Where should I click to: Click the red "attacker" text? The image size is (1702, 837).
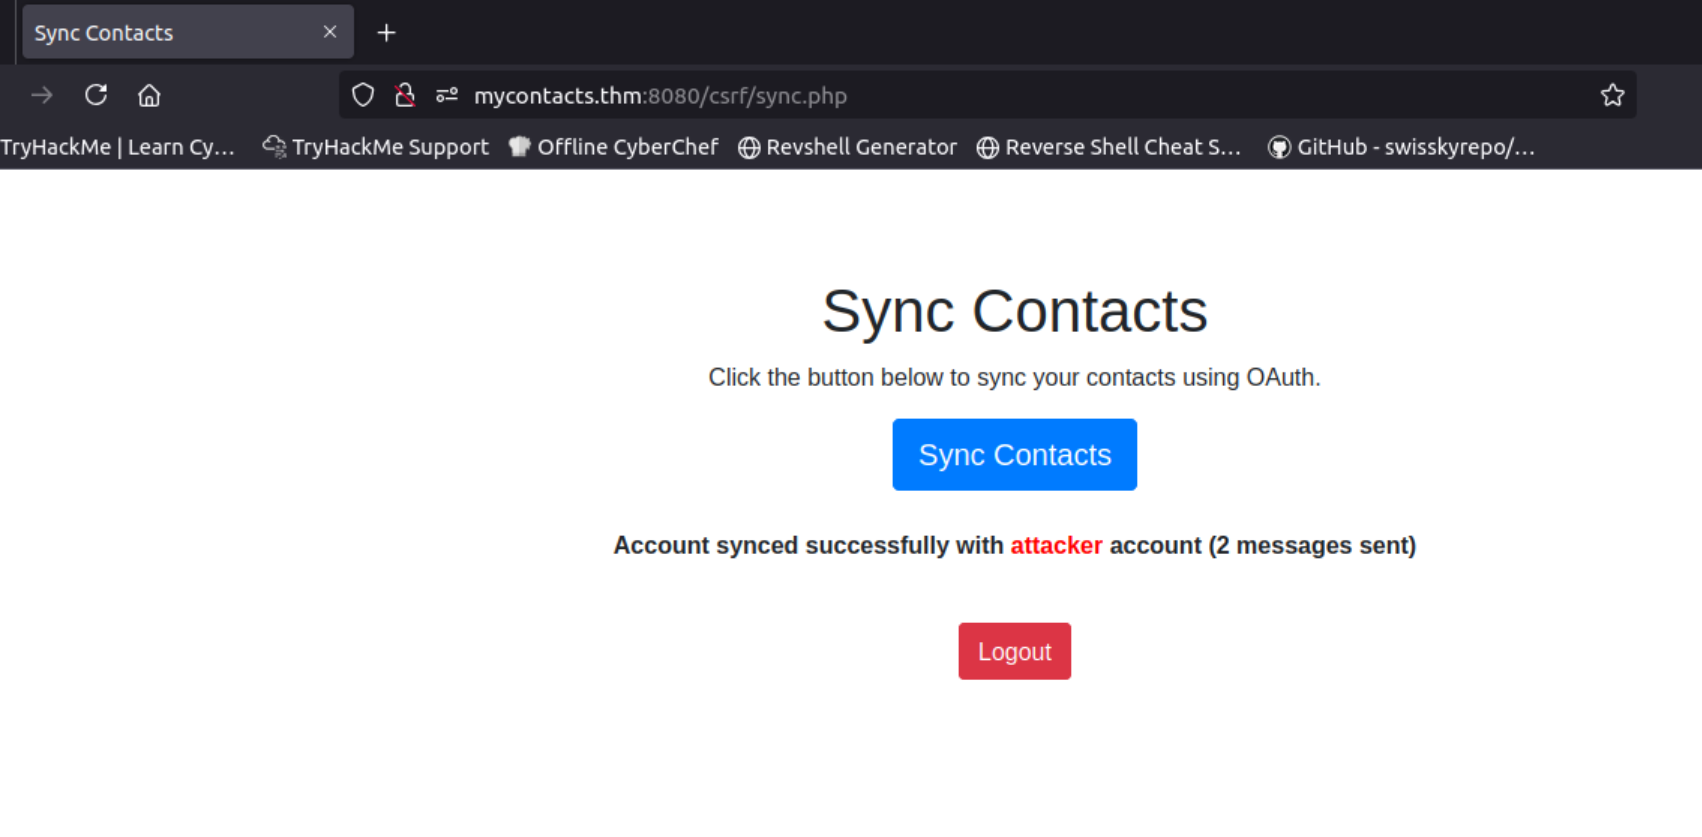1056,545
